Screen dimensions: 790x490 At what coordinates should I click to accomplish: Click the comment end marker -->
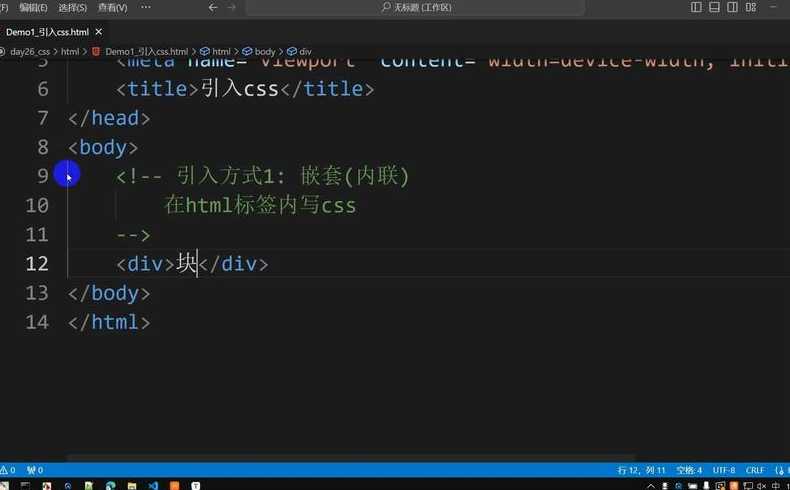pyautogui.click(x=133, y=235)
